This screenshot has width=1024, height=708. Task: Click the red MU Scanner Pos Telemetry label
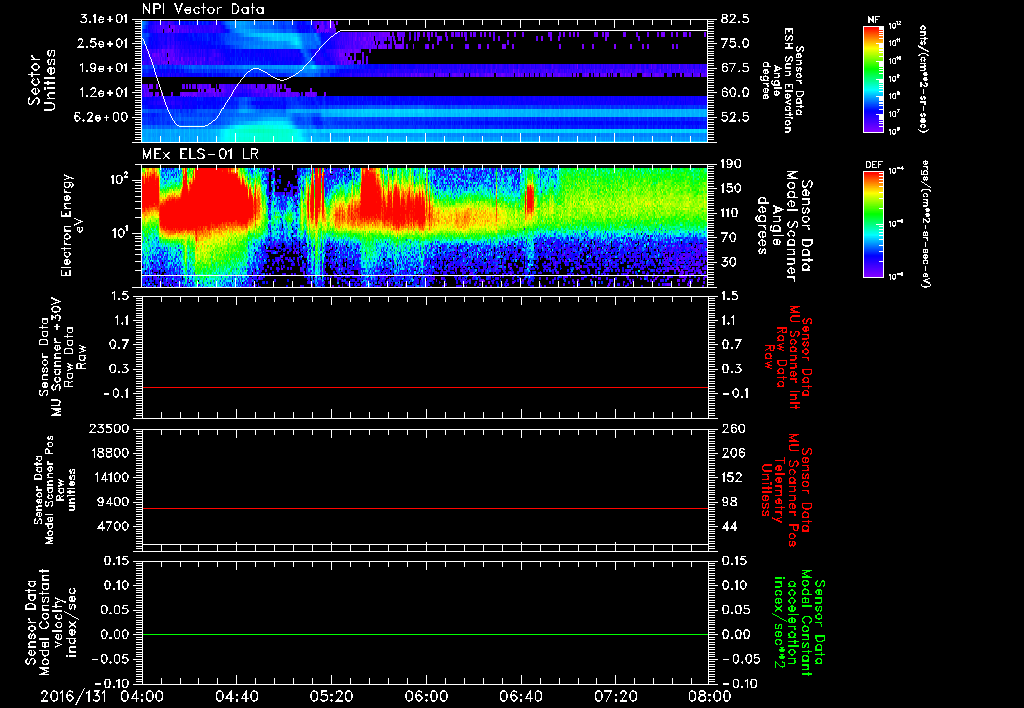pos(786,490)
